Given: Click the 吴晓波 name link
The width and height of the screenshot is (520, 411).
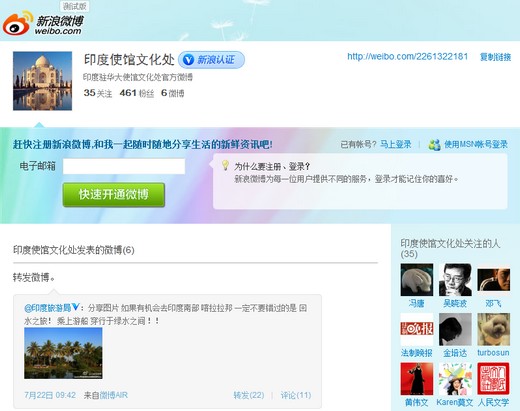Looking at the screenshot, I should pos(455,303).
